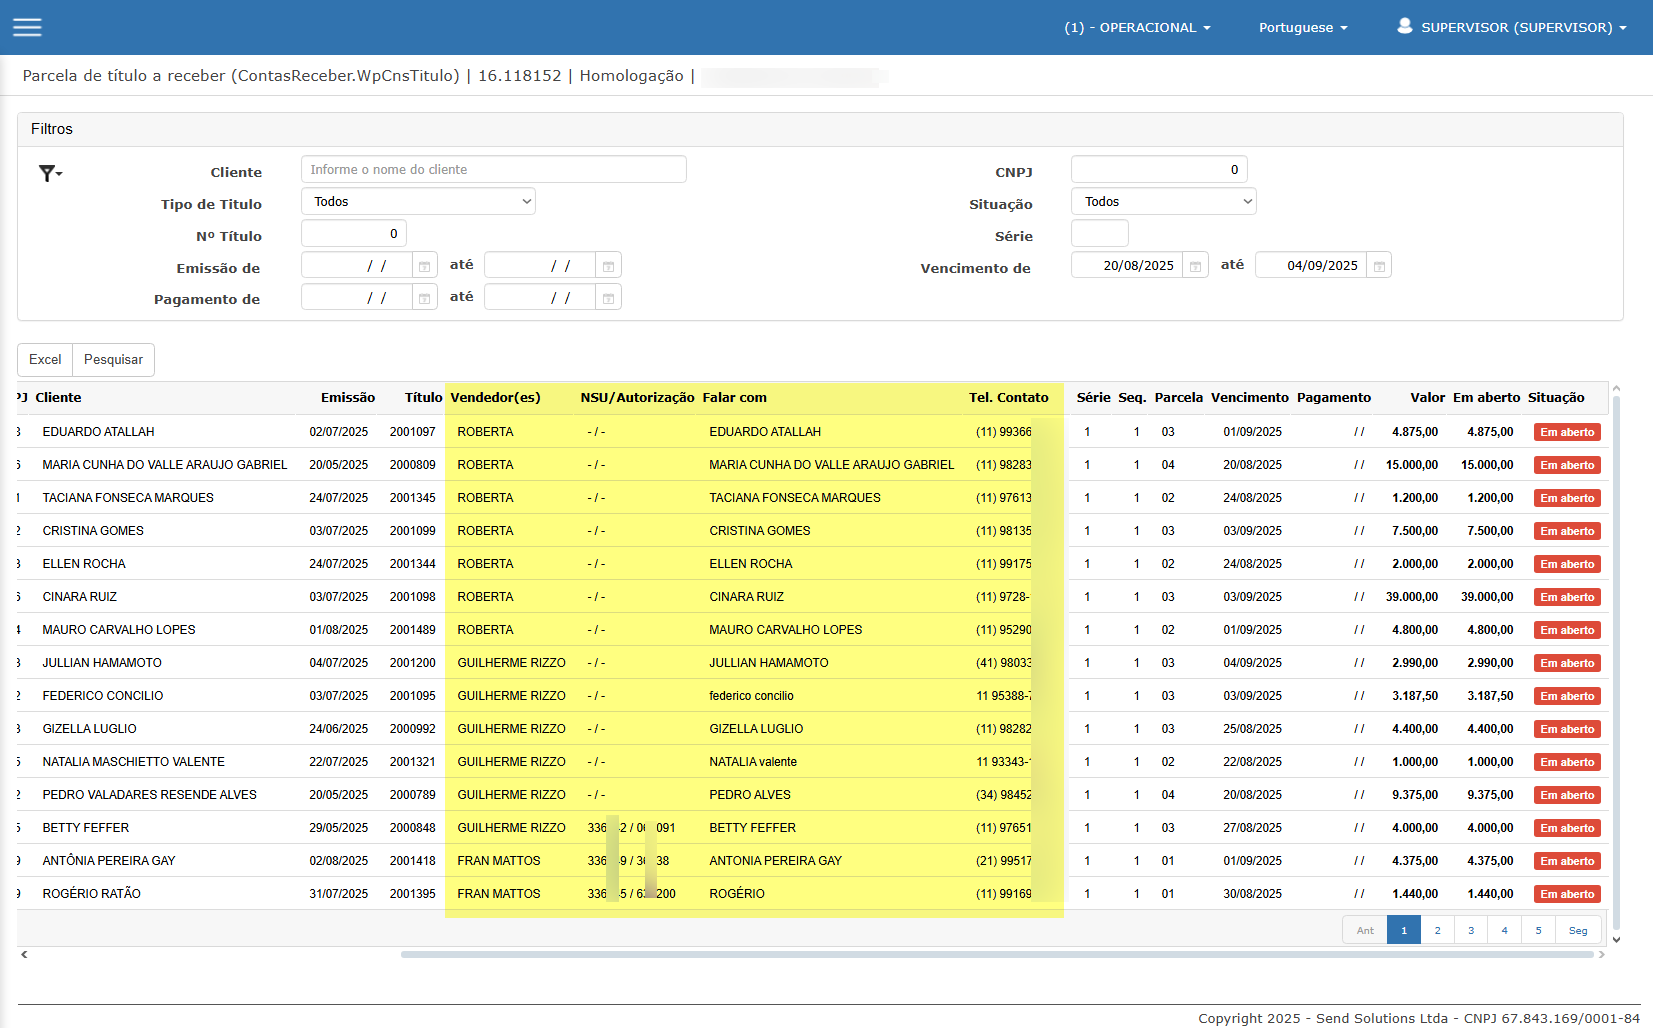Click the horizontal table scrollbar

point(997,954)
